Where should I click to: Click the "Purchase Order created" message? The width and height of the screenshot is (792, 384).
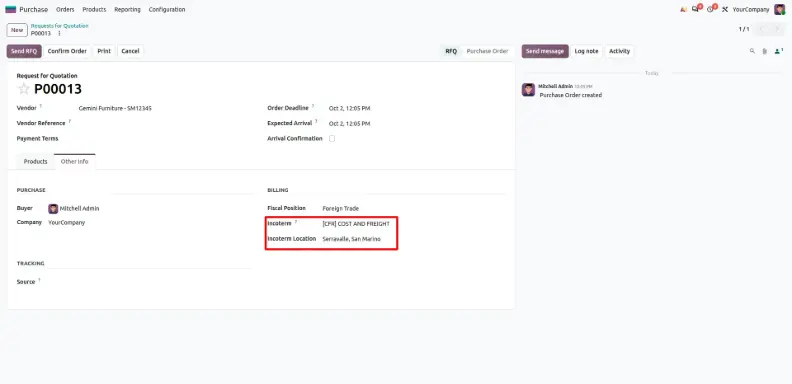(x=570, y=95)
